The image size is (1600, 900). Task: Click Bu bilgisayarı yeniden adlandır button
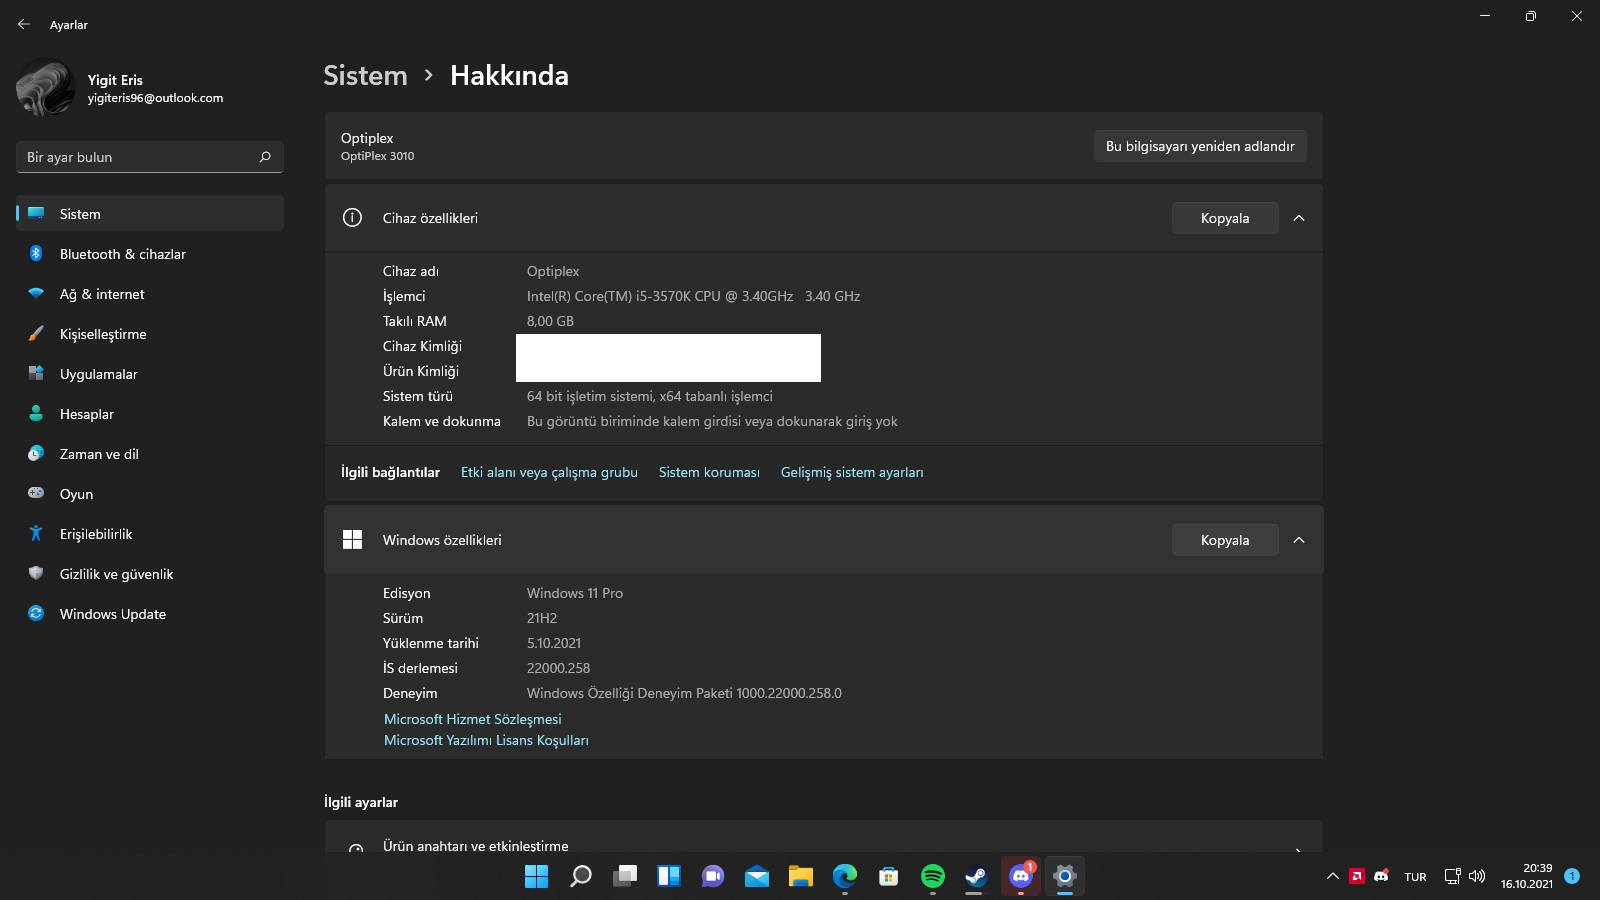(x=1199, y=146)
